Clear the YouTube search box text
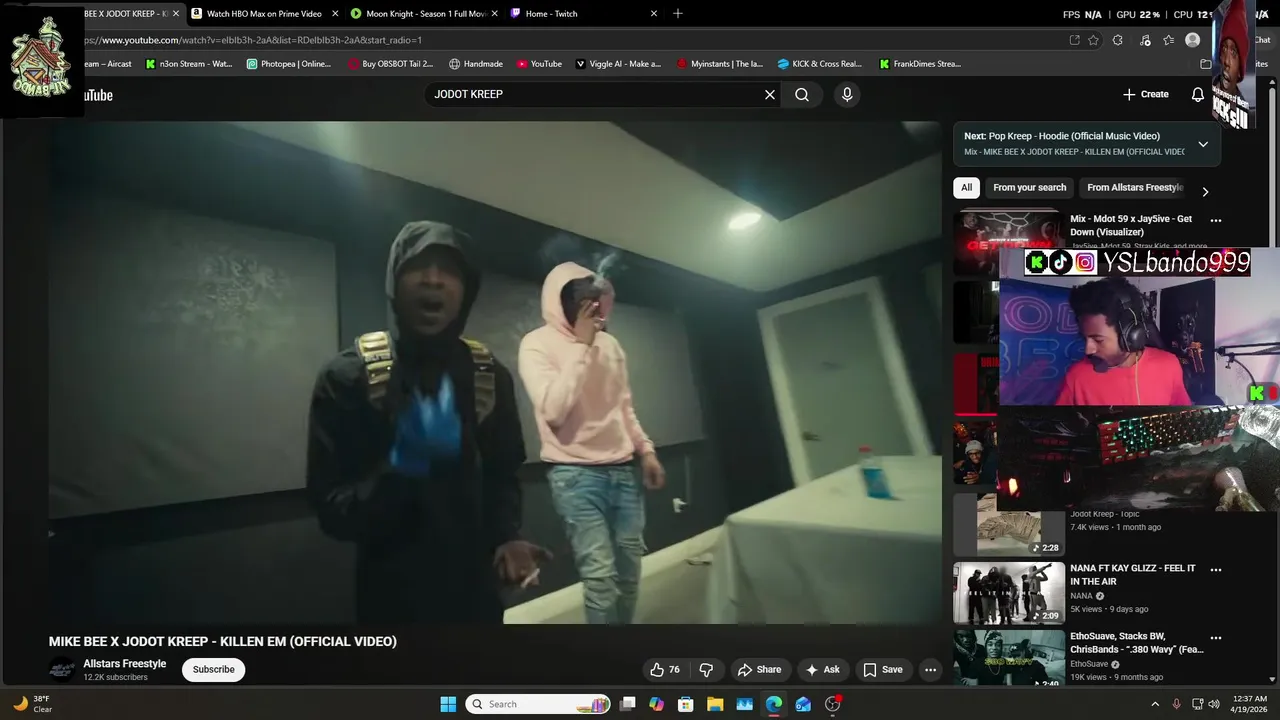This screenshot has height=720, width=1280. 770,94
